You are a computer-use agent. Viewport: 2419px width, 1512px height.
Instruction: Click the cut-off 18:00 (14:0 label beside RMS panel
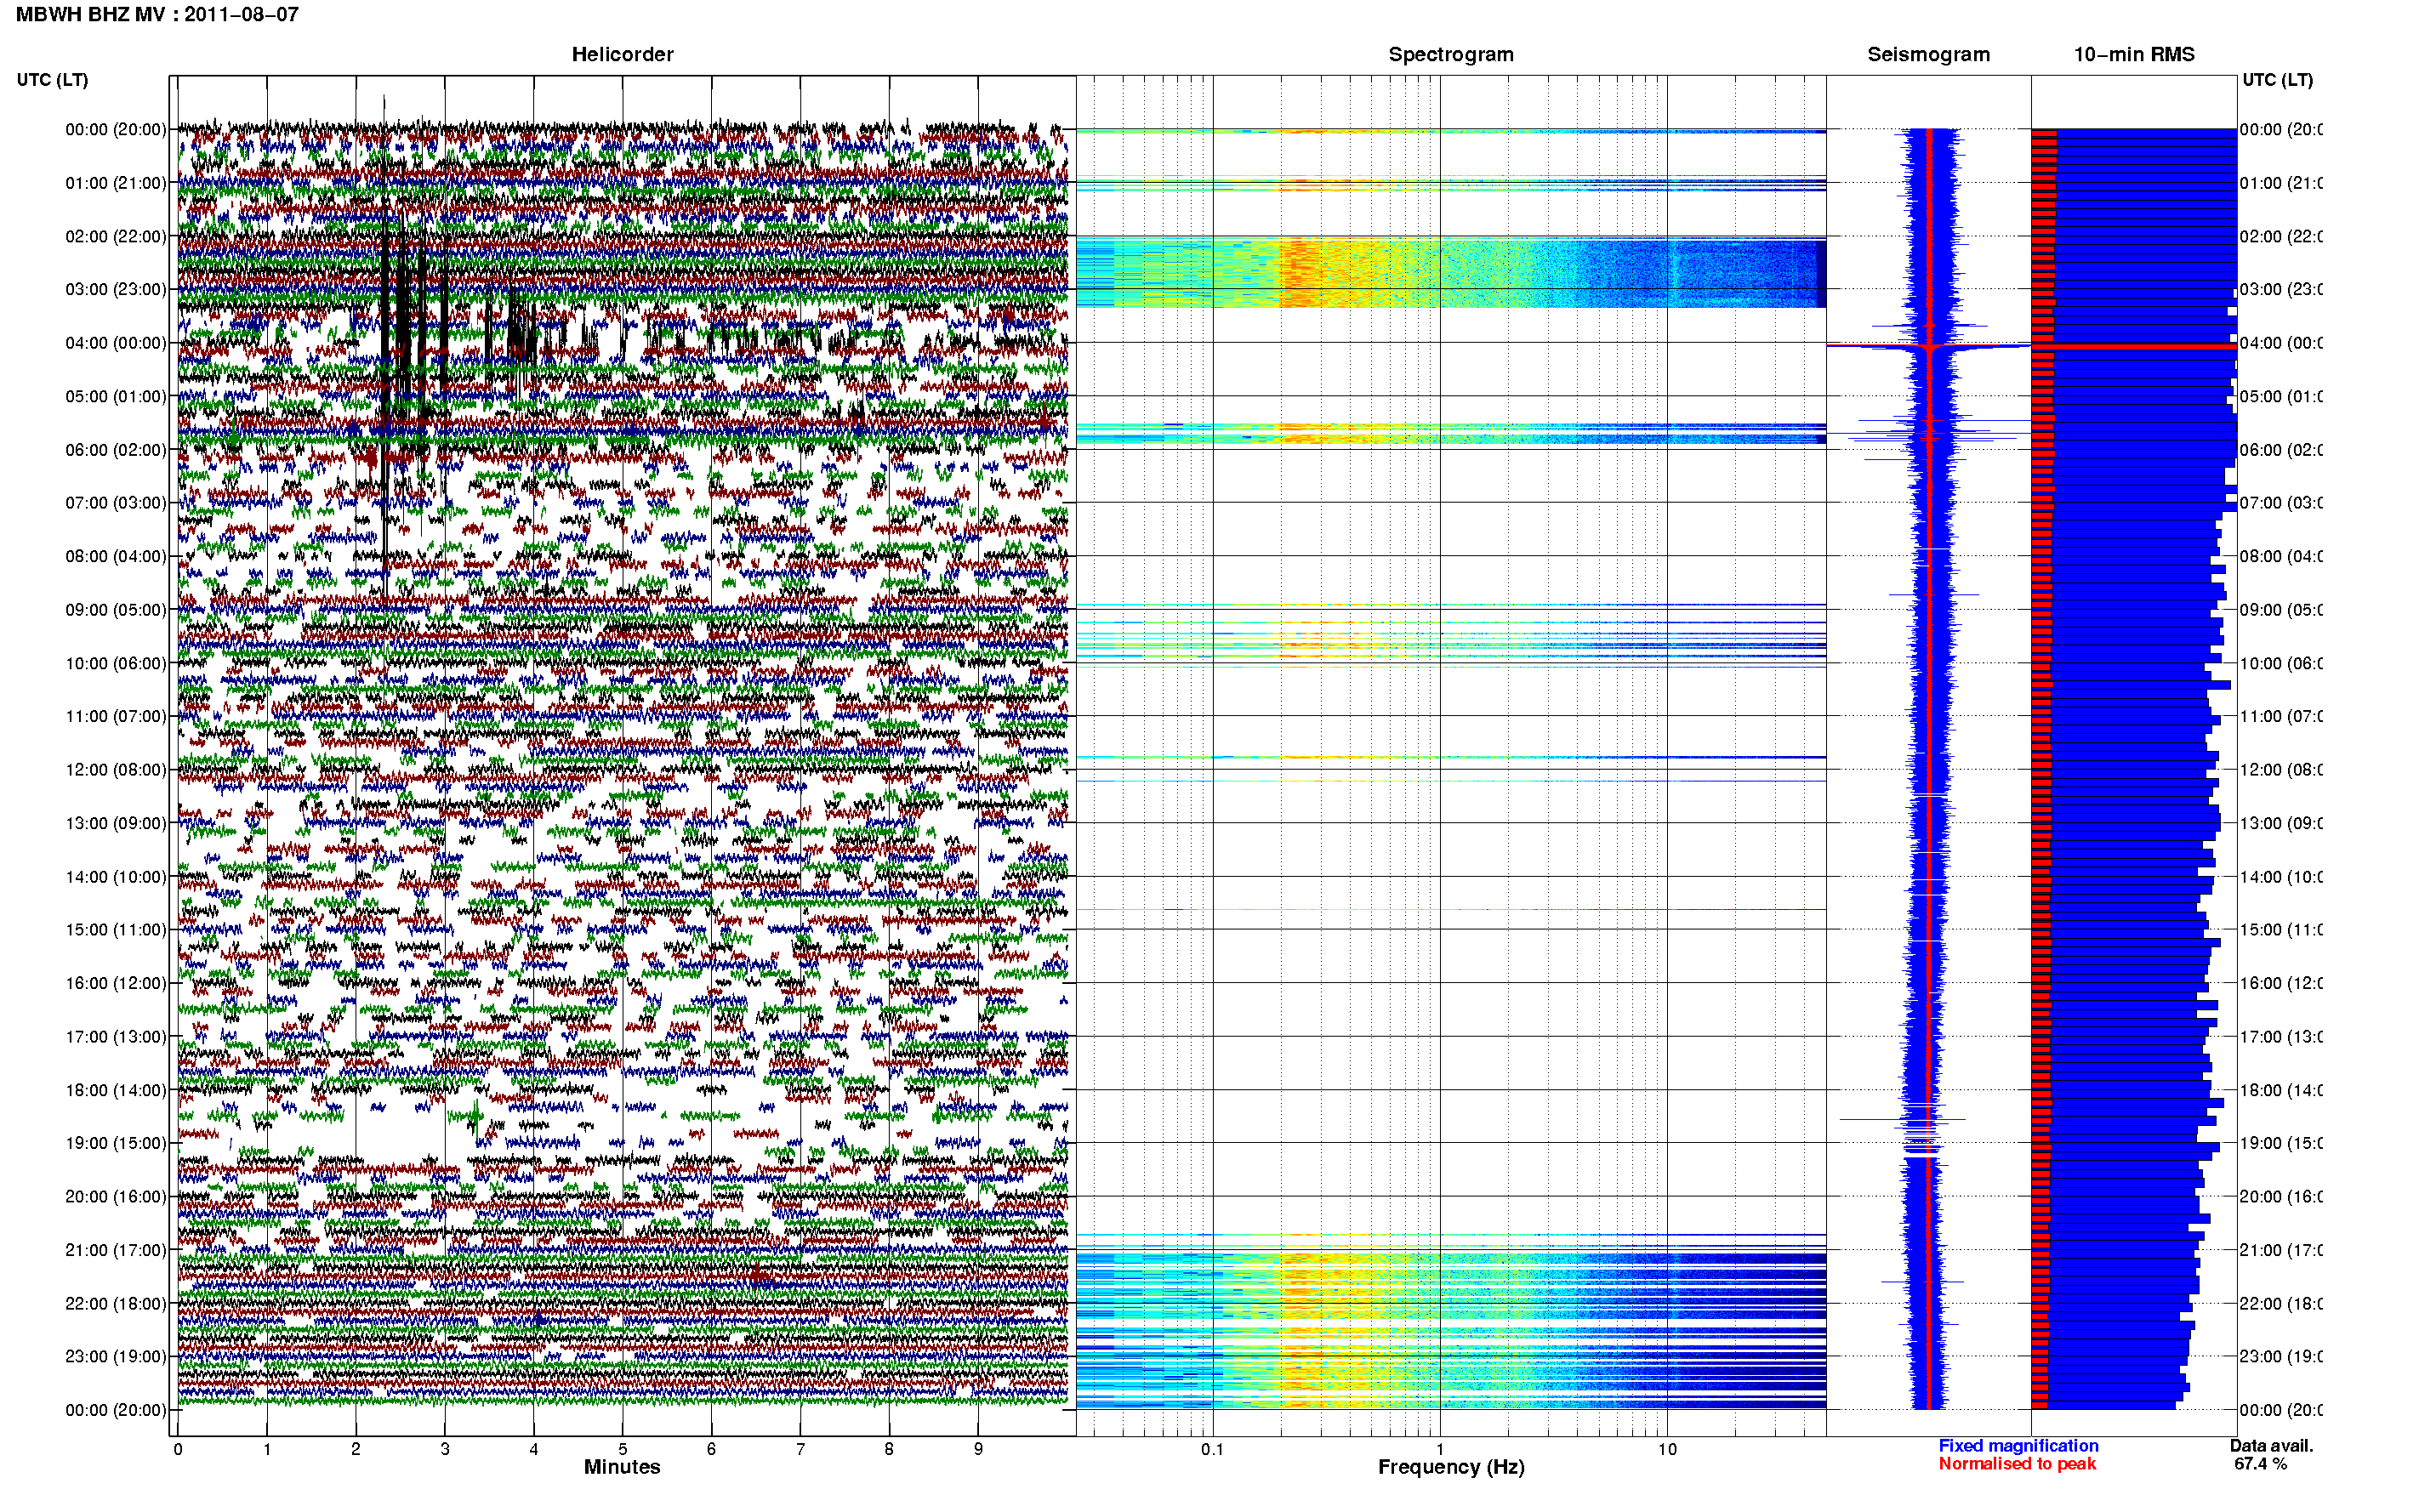pyautogui.click(x=2281, y=1090)
